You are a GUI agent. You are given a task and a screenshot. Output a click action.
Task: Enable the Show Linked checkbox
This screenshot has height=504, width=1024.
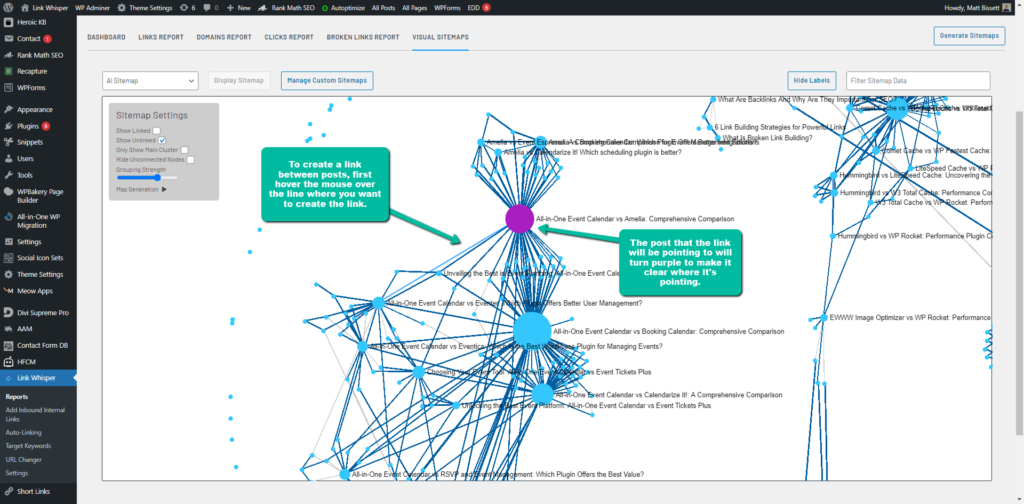[157, 131]
